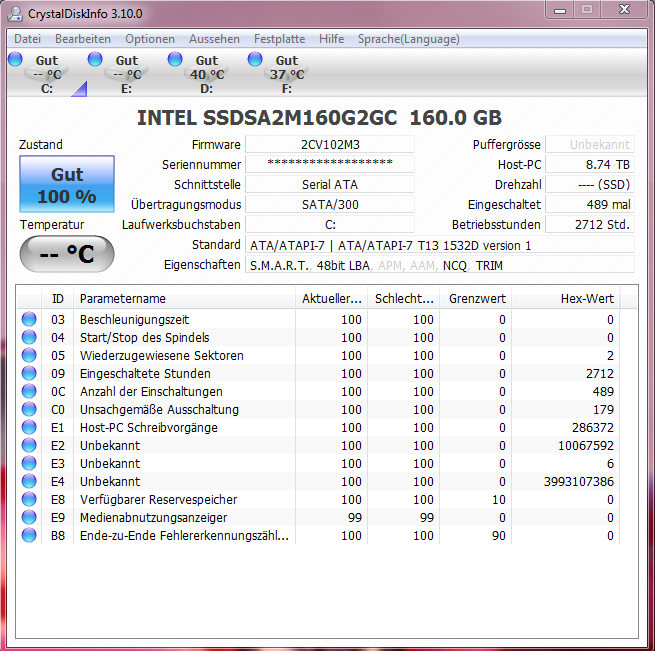This screenshot has width=655, height=651.
Task: Click the masked Seriennummer field
Action: [x=330, y=164]
